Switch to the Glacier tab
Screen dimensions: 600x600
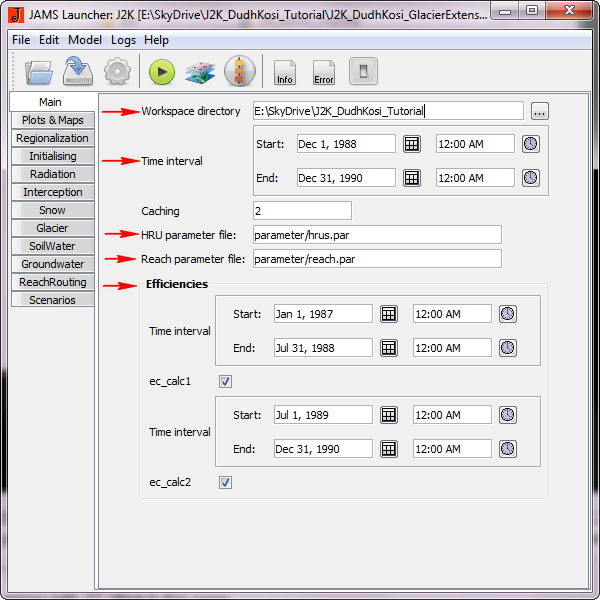tap(53, 228)
